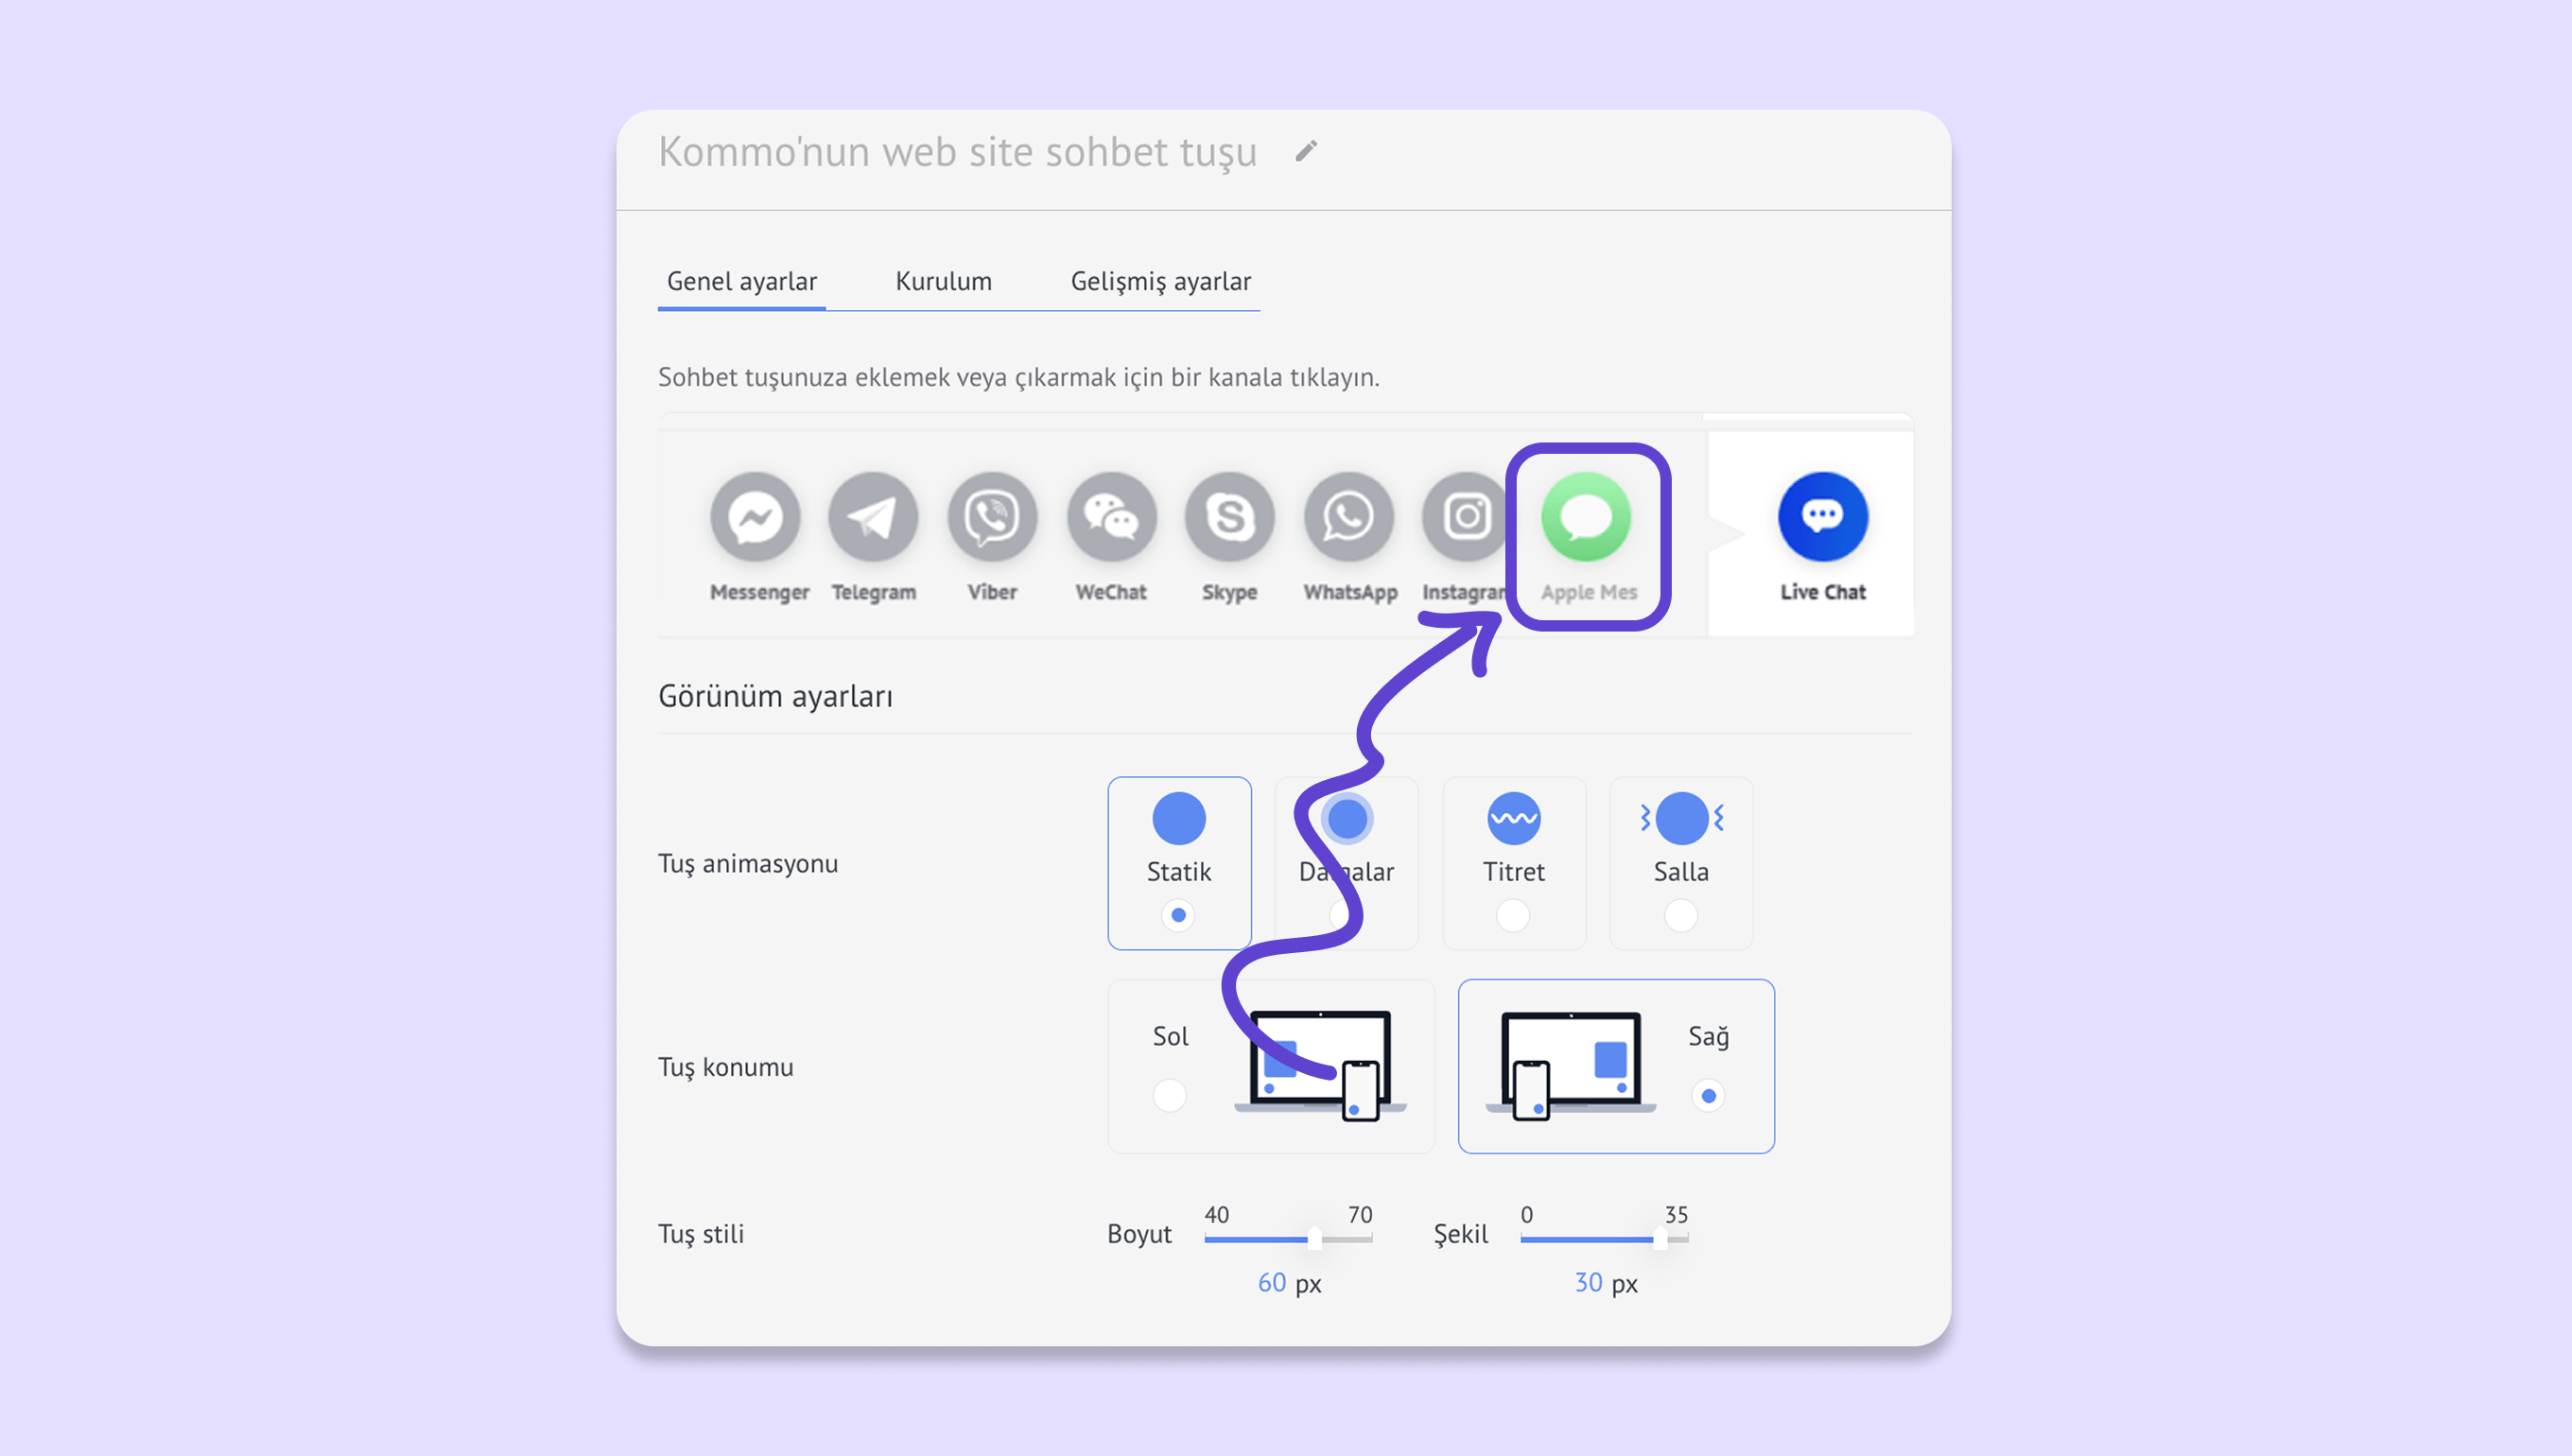Open the Genel ayarlar tab
This screenshot has height=1456, width=2572.
click(741, 281)
